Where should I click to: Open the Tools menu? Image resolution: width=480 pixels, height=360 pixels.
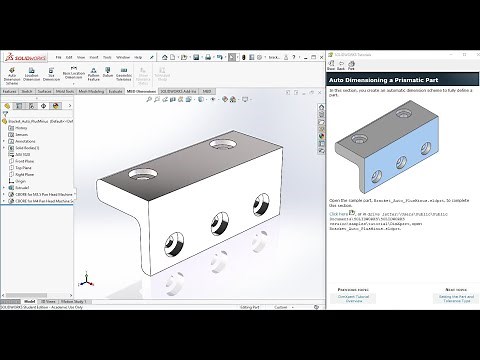[x=107, y=57]
